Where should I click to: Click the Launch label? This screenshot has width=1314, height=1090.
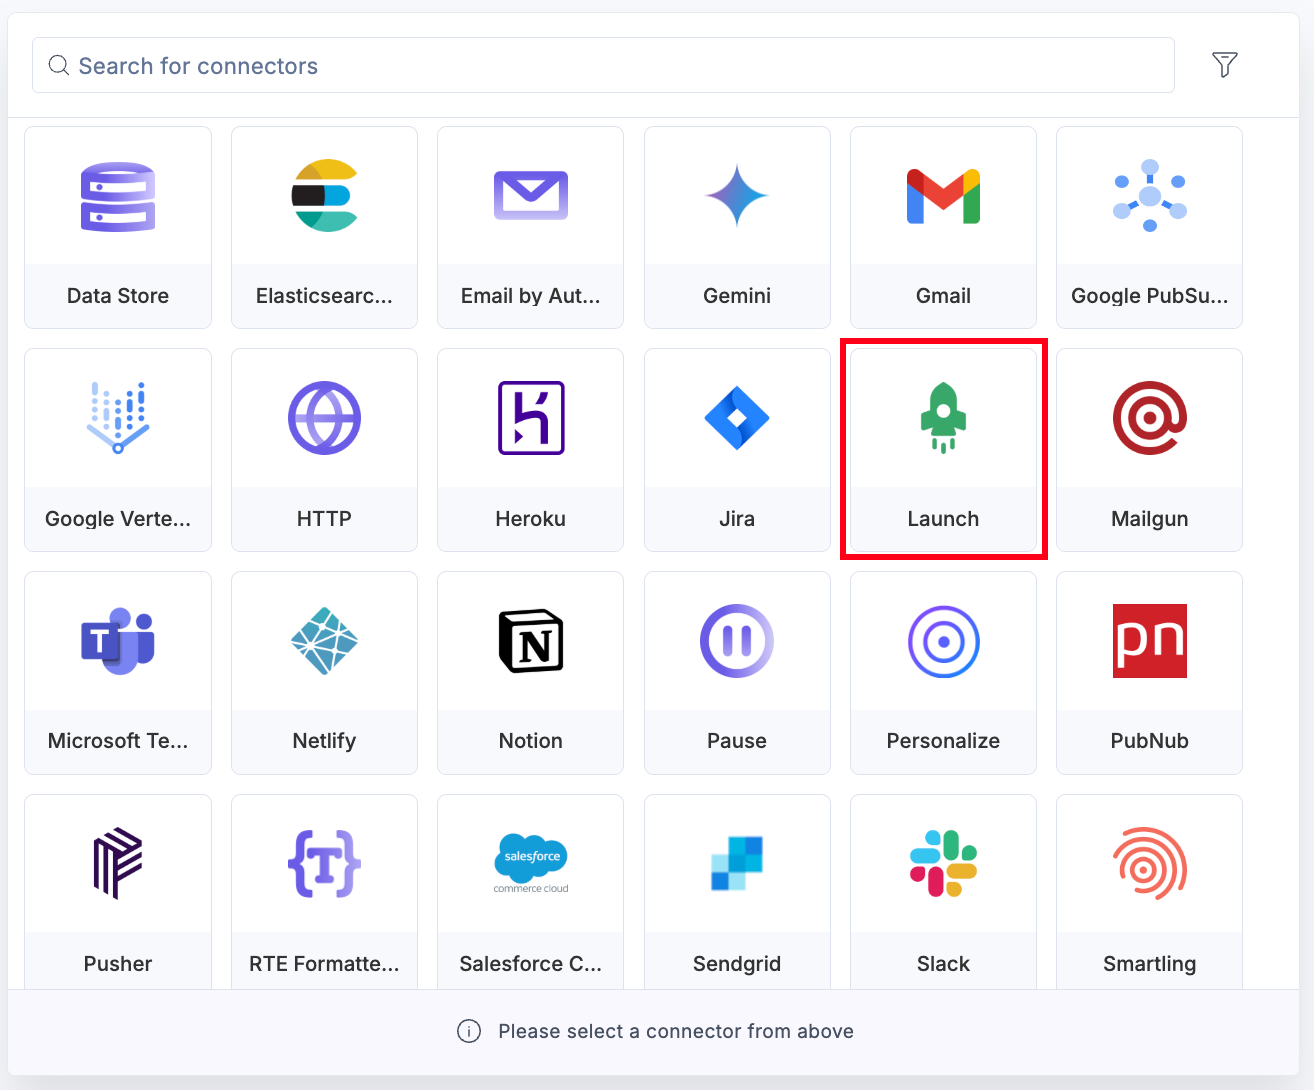tap(943, 519)
